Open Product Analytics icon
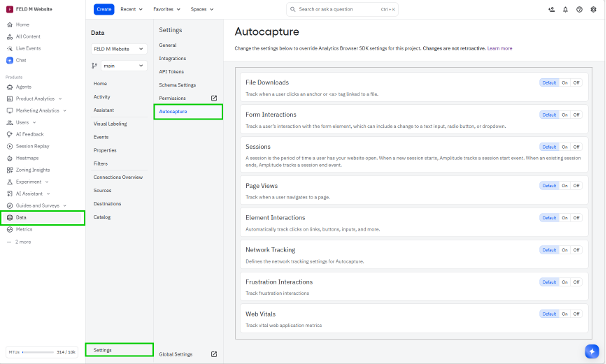The image size is (606, 364). click(10, 99)
